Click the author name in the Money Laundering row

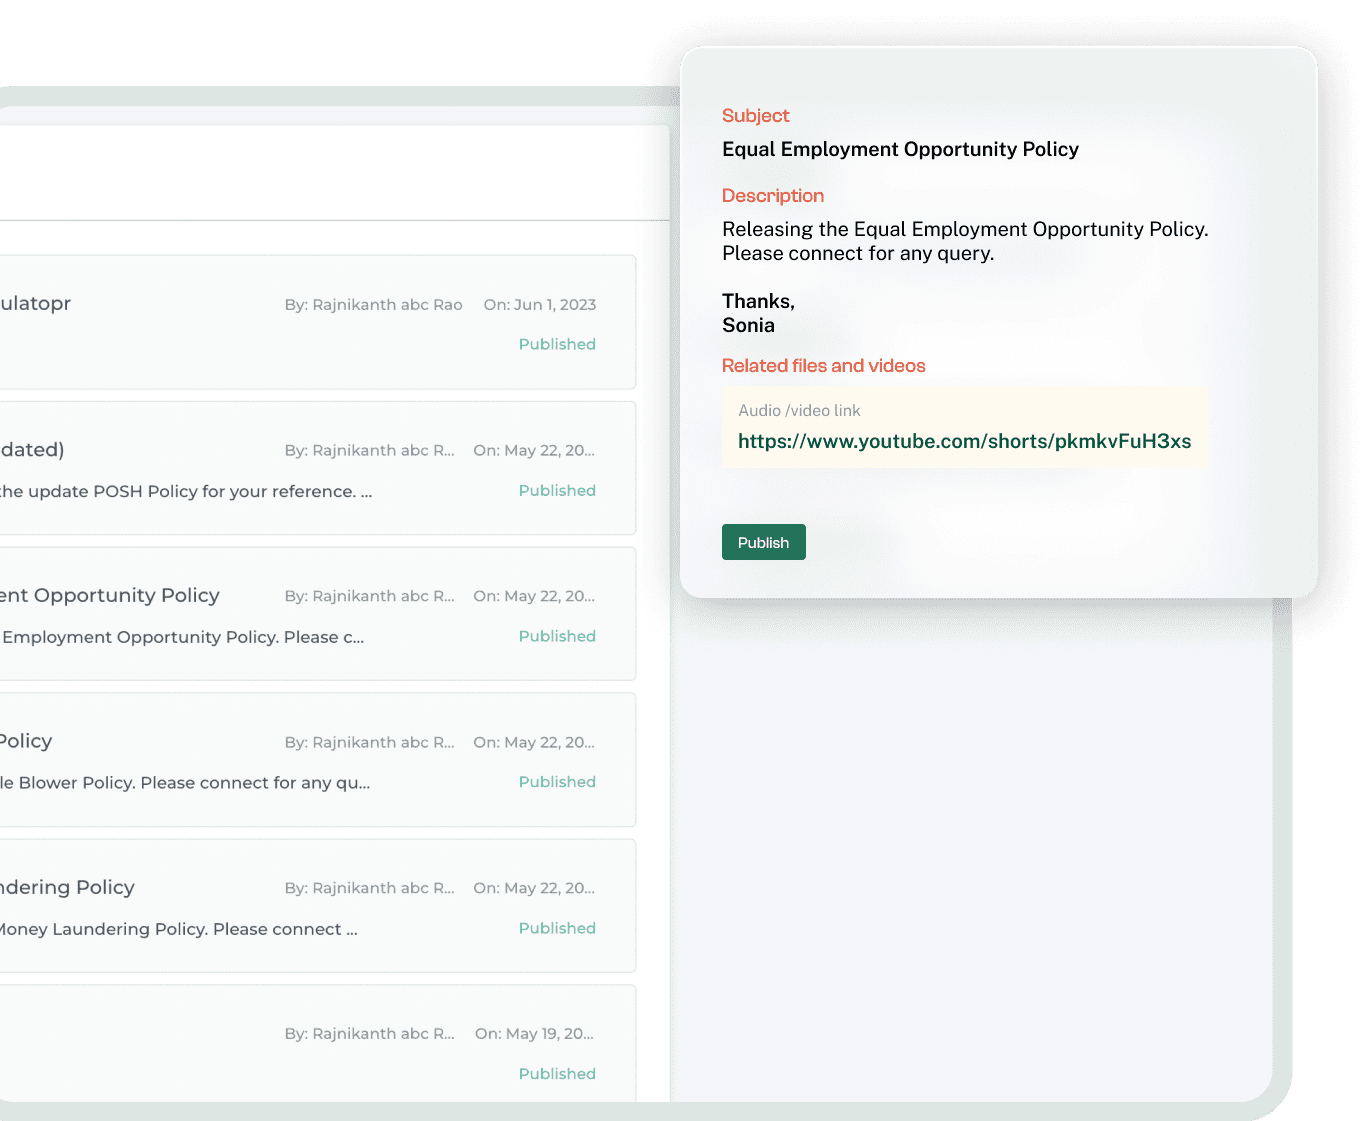[x=369, y=888]
